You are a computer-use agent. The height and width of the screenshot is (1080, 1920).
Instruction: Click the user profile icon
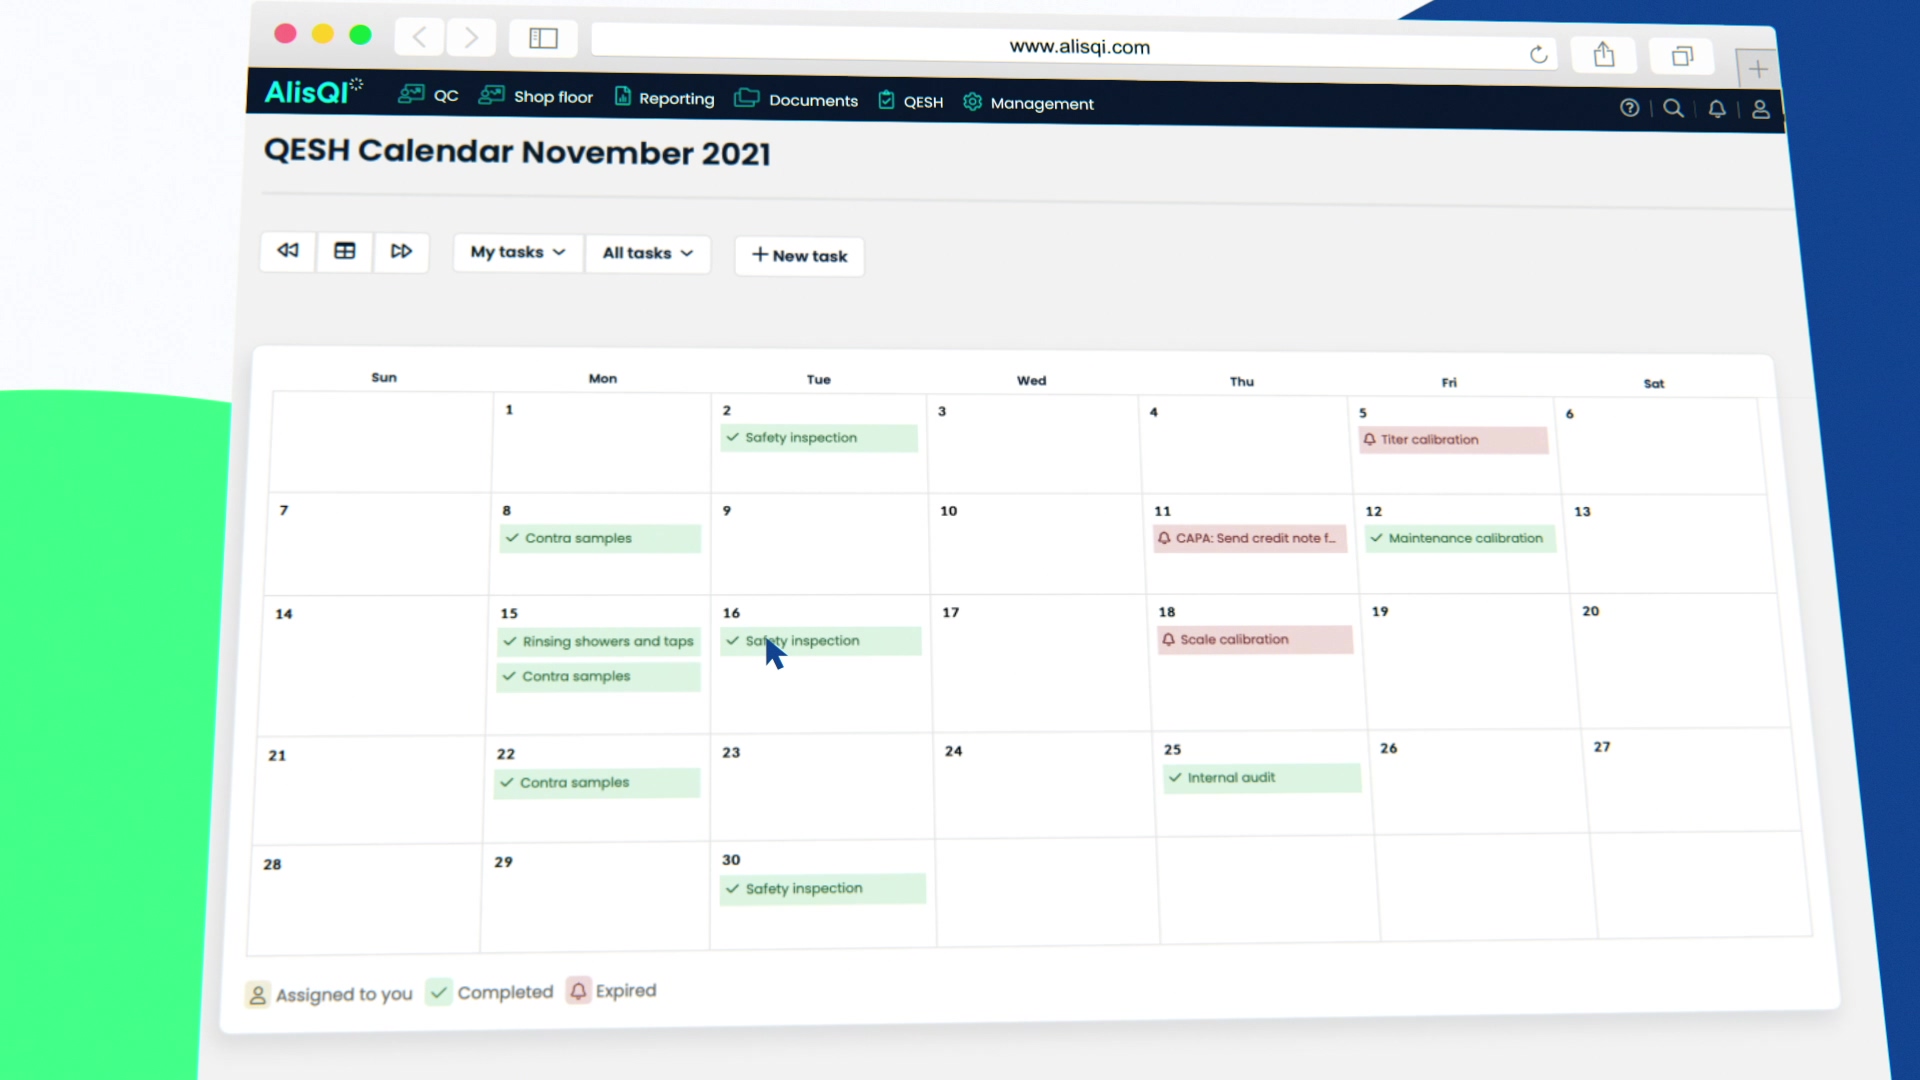[1761, 110]
